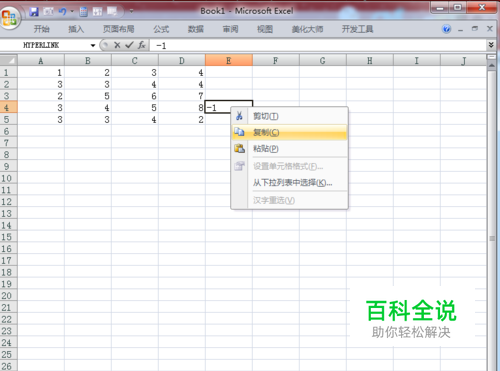This screenshot has height=371, width=500.
Task: Minimize the ribbon workbook window
Action: click(461, 30)
